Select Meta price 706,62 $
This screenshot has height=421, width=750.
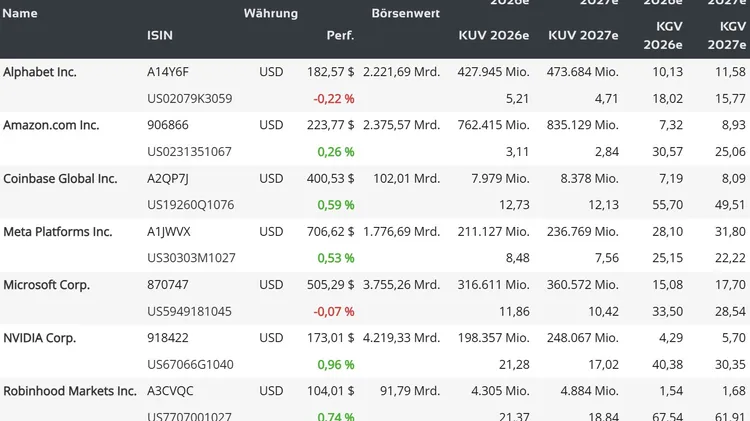331,232
